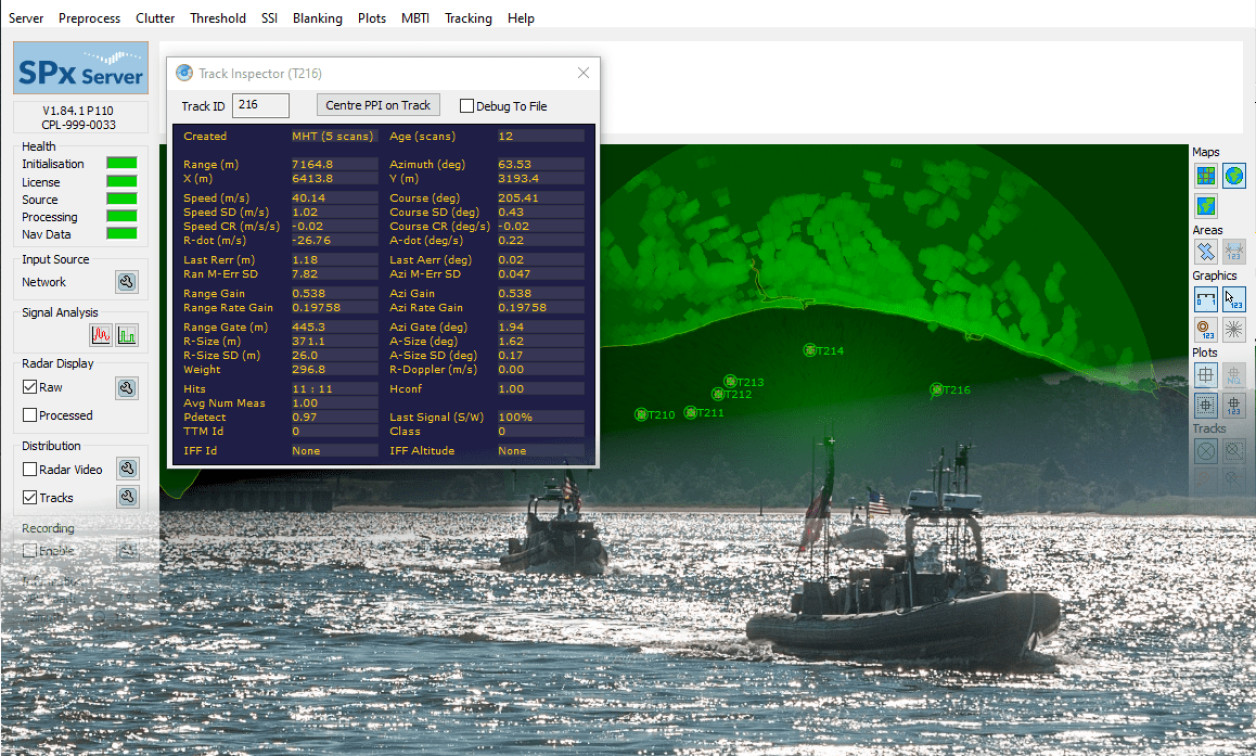This screenshot has height=756, width=1256.
Task: Toggle the cursor position readout graphics icon
Action: pyautogui.click(x=1234, y=299)
